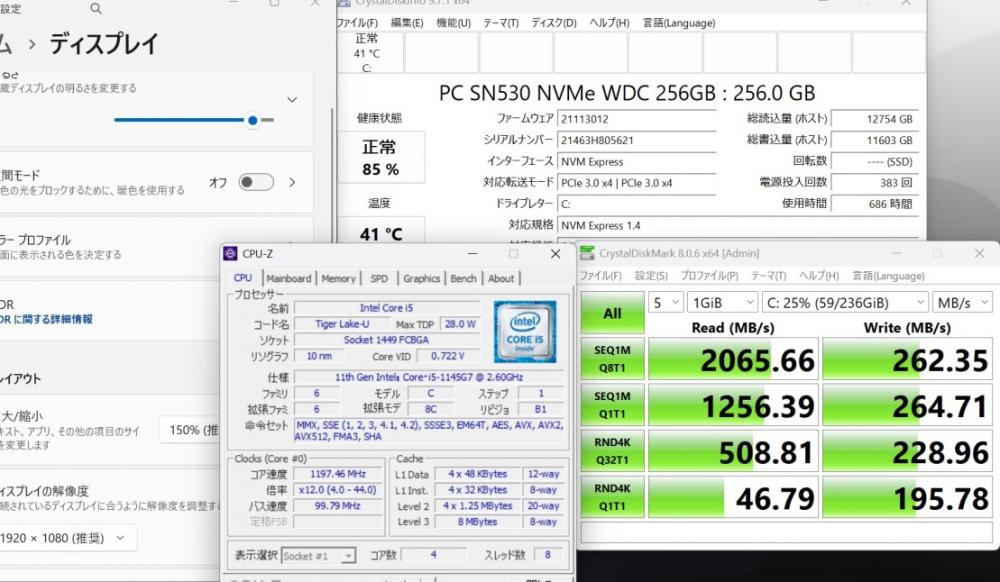Click the NVM Express interface field
Image resolution: width=1000 pixels, height=582 pixels.
coord(636,162)
